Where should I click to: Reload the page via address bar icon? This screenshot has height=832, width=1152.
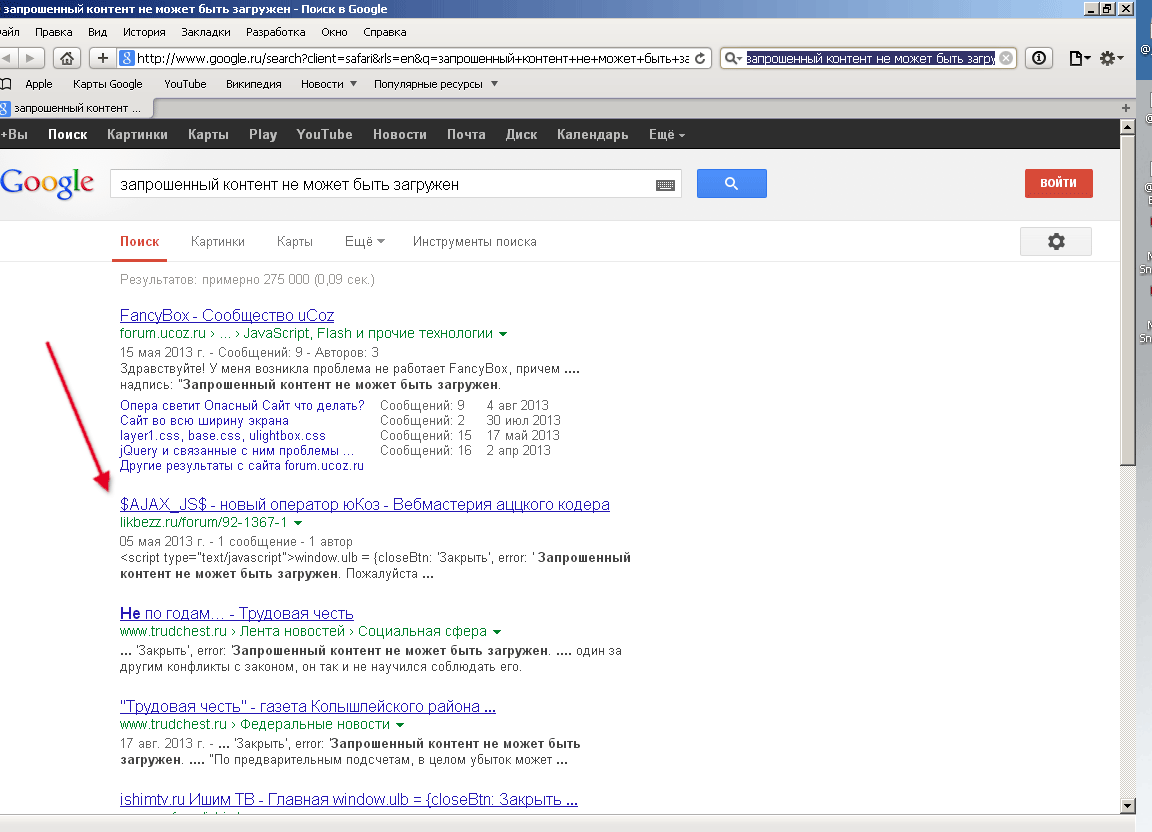(700, 58)
